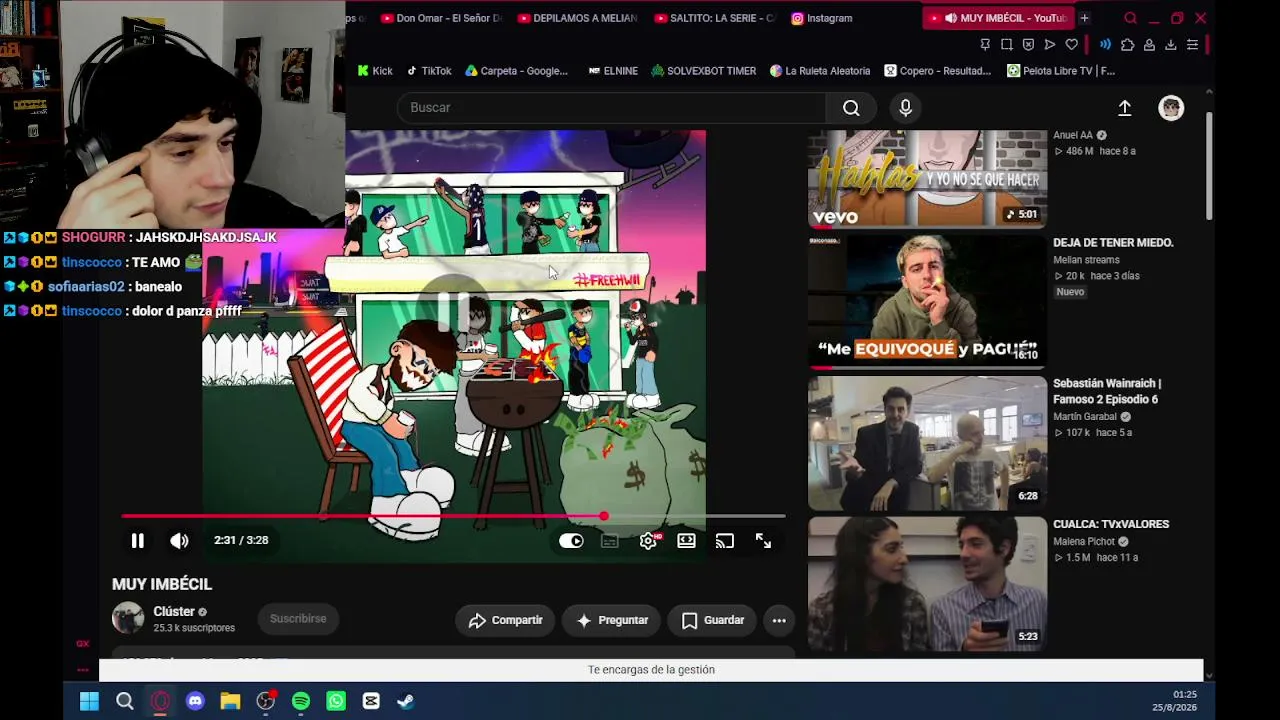Mute the video with the speaker icon
The height and width of the screenshot is (720, 1280).
(179, 541)
